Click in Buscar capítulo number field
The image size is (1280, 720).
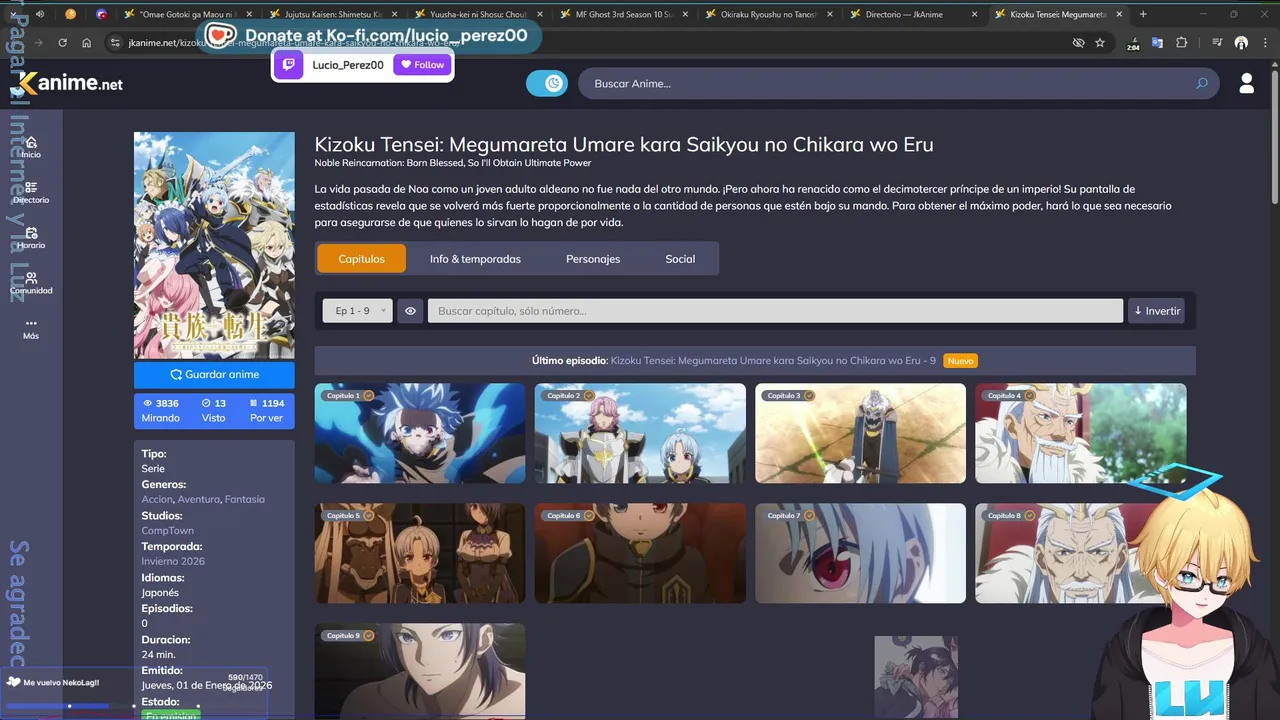[775, 311]
